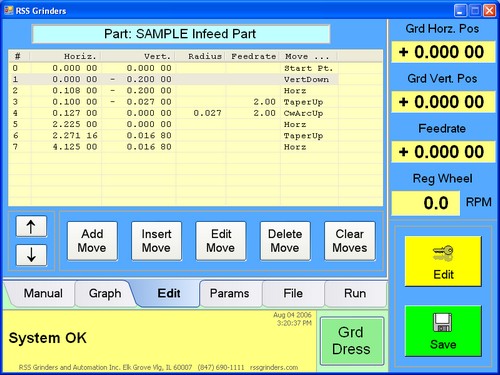Select the TaperUp move in row 6
Viewport: 500px width, 375px height.
(x=173, y=136)
